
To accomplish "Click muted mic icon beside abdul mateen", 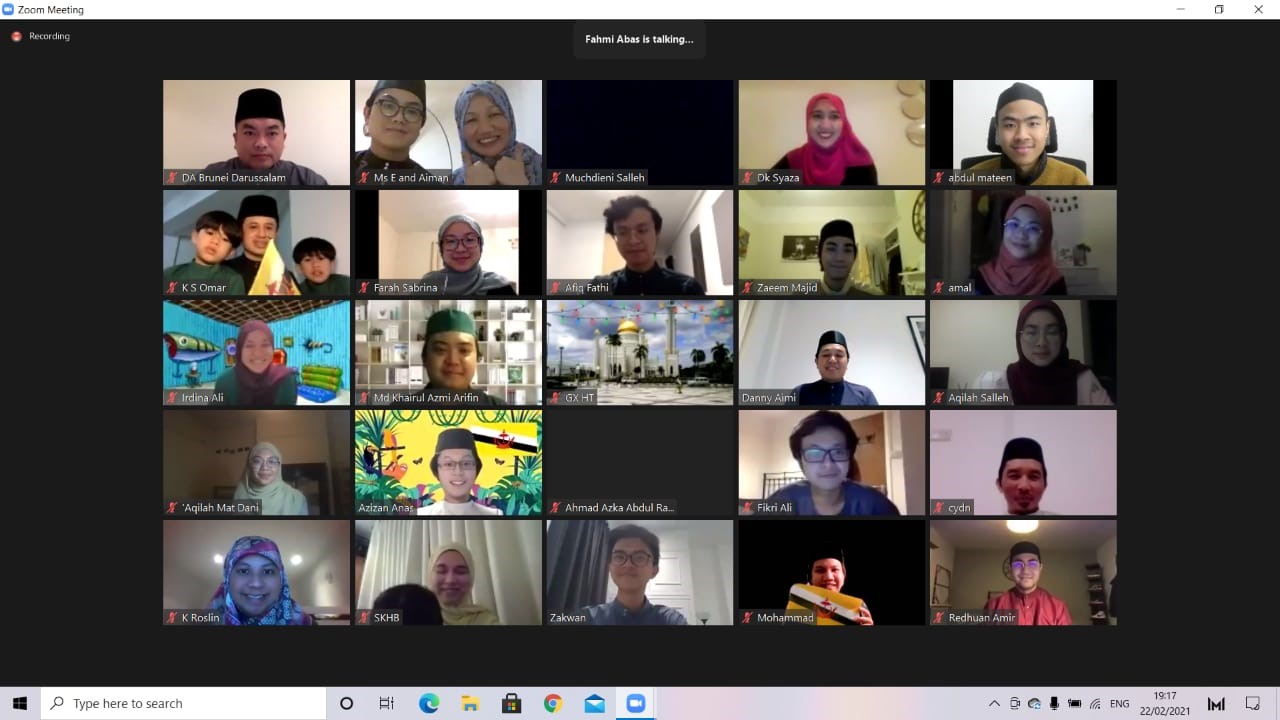I will (x=939, y=178).
